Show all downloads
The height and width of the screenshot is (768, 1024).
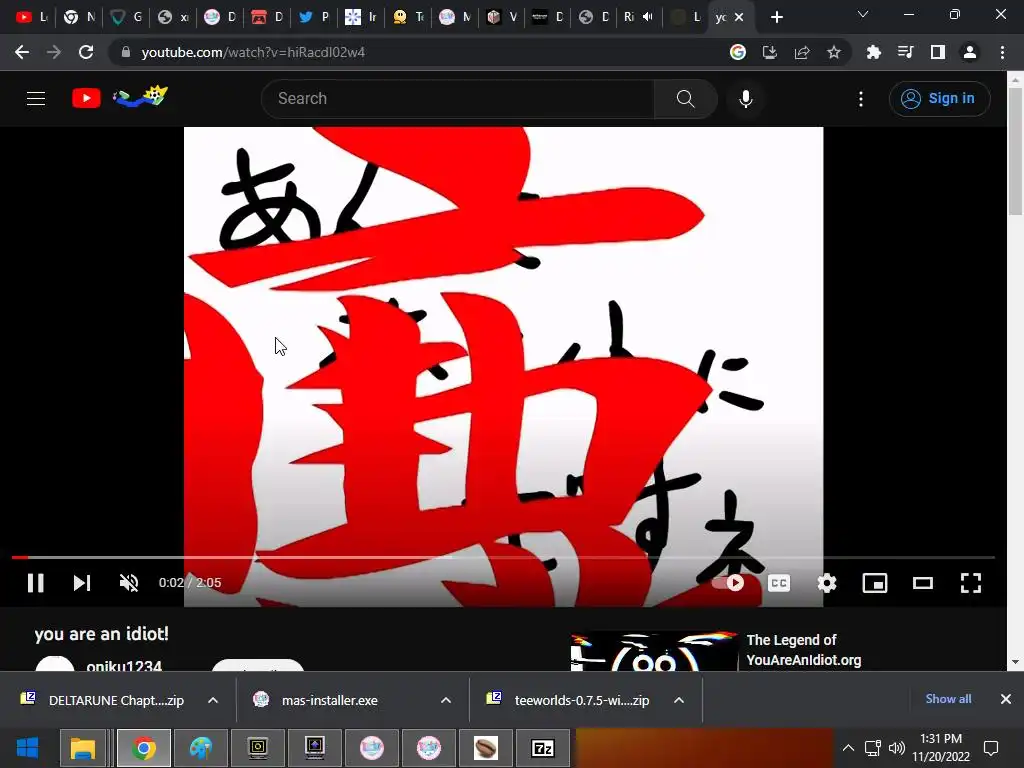click(948, 699)
